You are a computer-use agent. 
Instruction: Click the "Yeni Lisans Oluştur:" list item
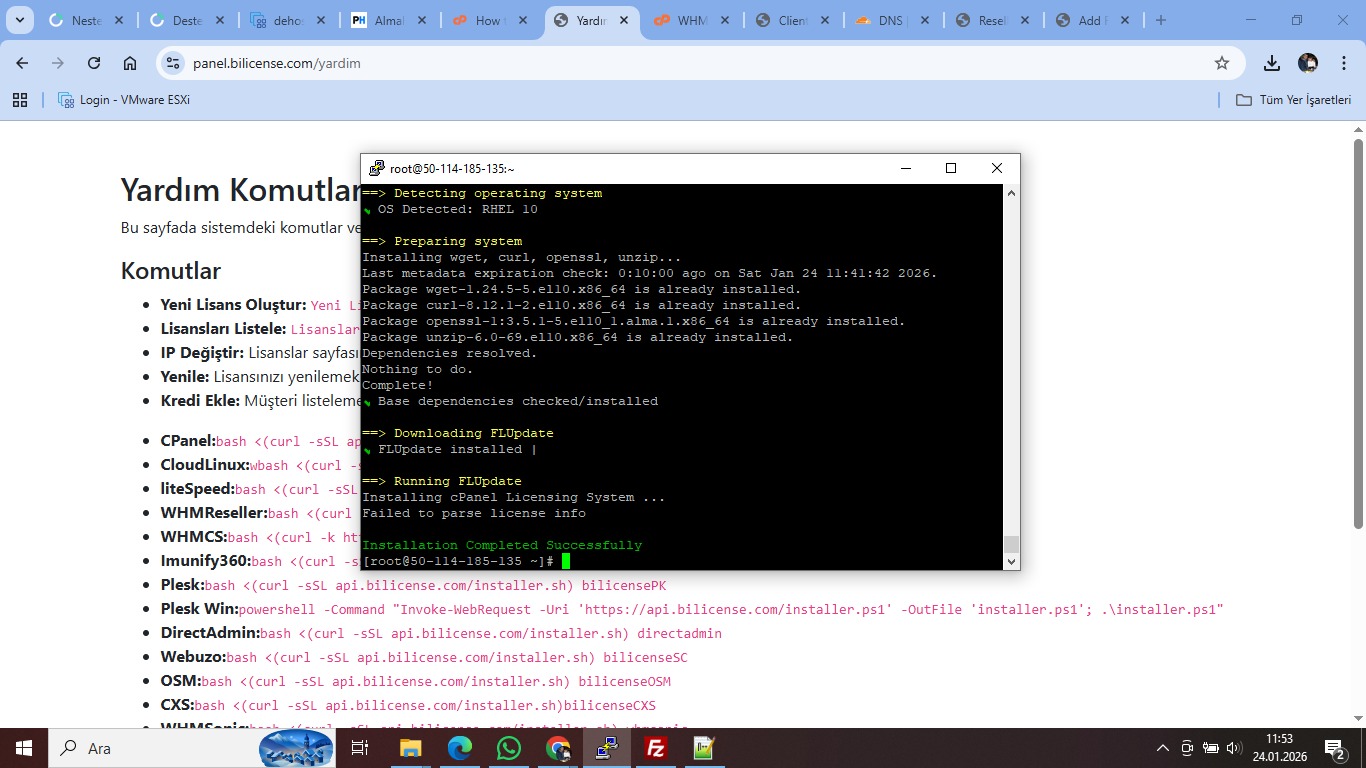[260, 305]
